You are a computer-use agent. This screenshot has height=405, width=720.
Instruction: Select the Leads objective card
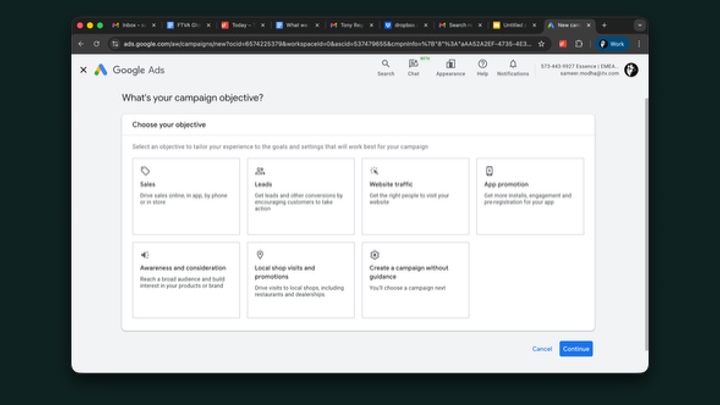301,196
